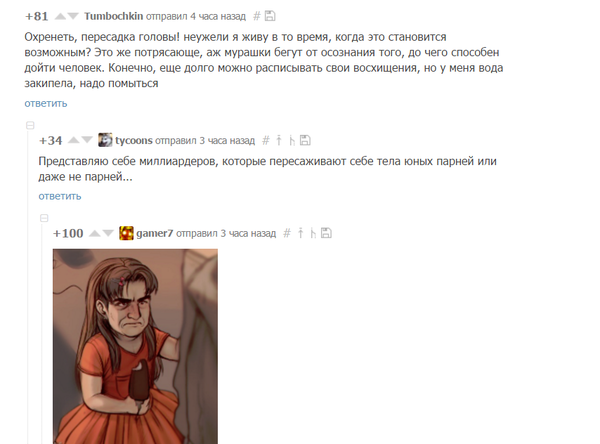This screenshot has width=600, height=444.
Task: Collapse the gamer7 reply branch
Action: pyautogui.click(x=44, y=218)
